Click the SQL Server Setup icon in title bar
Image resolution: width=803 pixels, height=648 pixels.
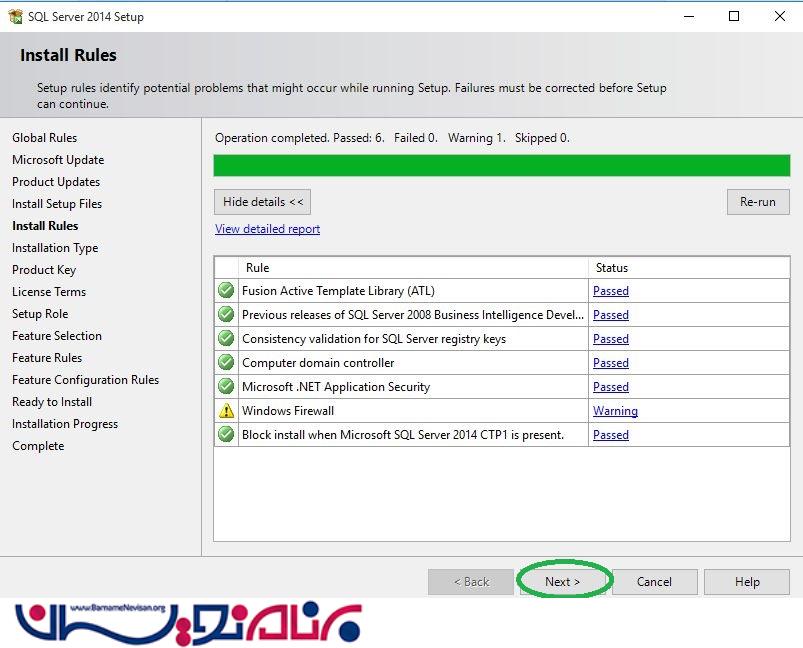point(16,16)
